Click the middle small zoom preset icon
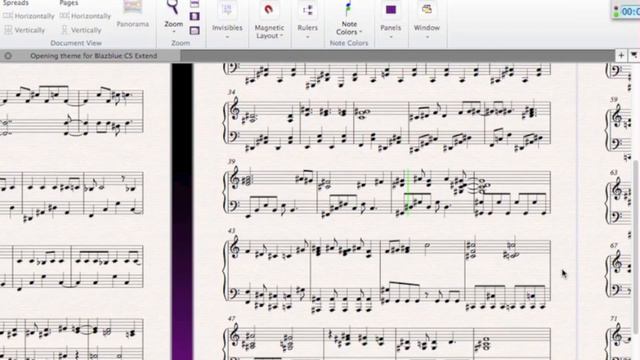Viewport: 640px width, 360px height. tap(195, 16)
